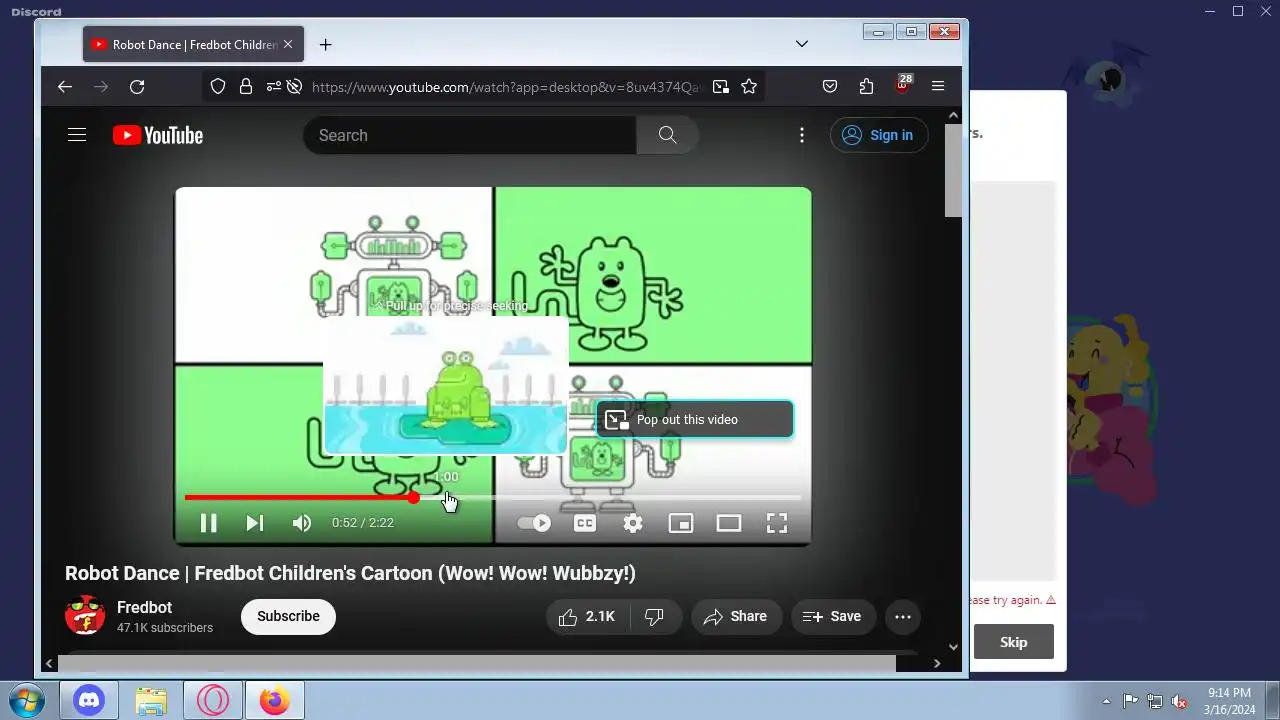This screenshot has height=720, width=1280.
Task: Open Firefox extensions puzzle icon
Action: coord(866,87)
